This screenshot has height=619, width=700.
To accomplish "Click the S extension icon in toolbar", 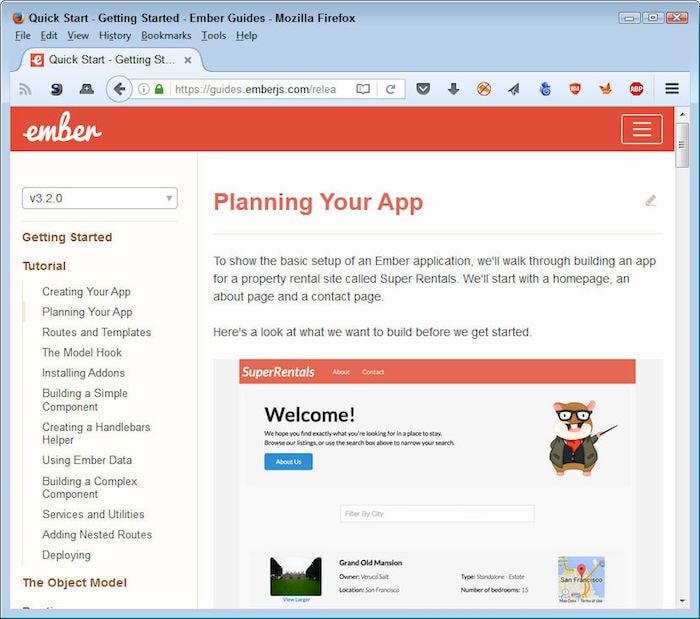I will [x=57, y=89].
